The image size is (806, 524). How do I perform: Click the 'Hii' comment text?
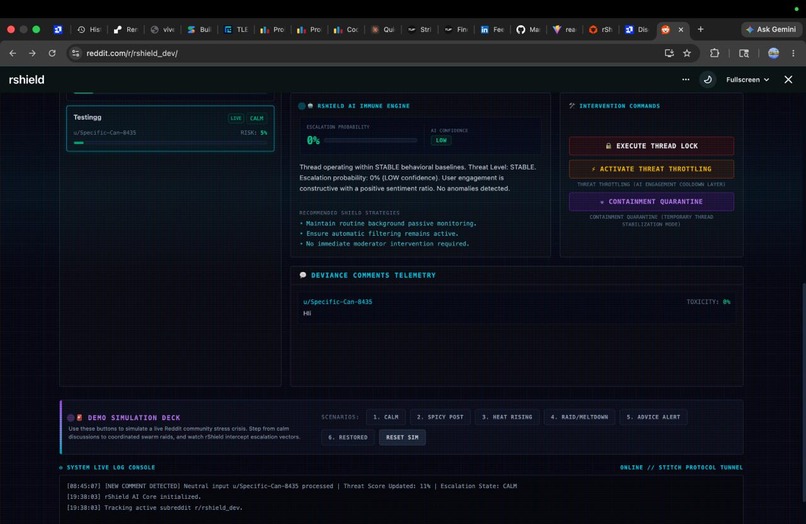coord(307,313)
